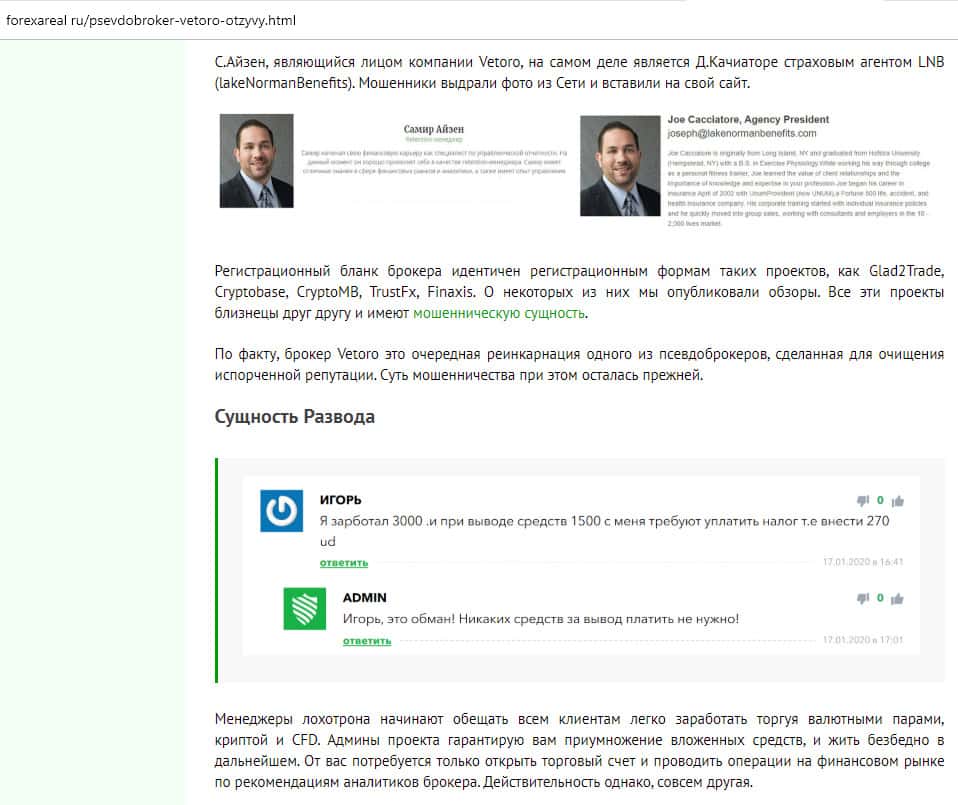Click paragraph starting 'Регистрационный бланк брокера'
The height and width of the screenshot is (805, 958).
pos(579,292)
